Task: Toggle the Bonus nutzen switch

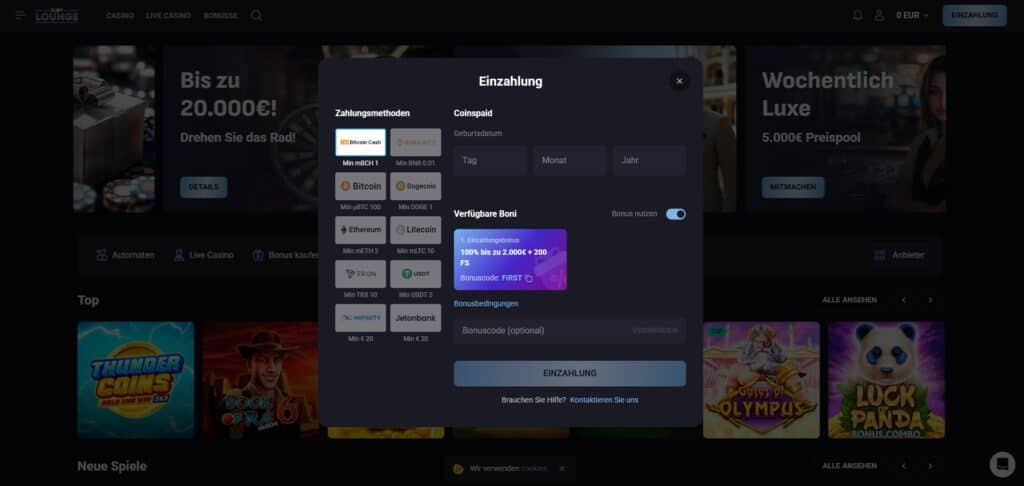Action: click(676, 214)
